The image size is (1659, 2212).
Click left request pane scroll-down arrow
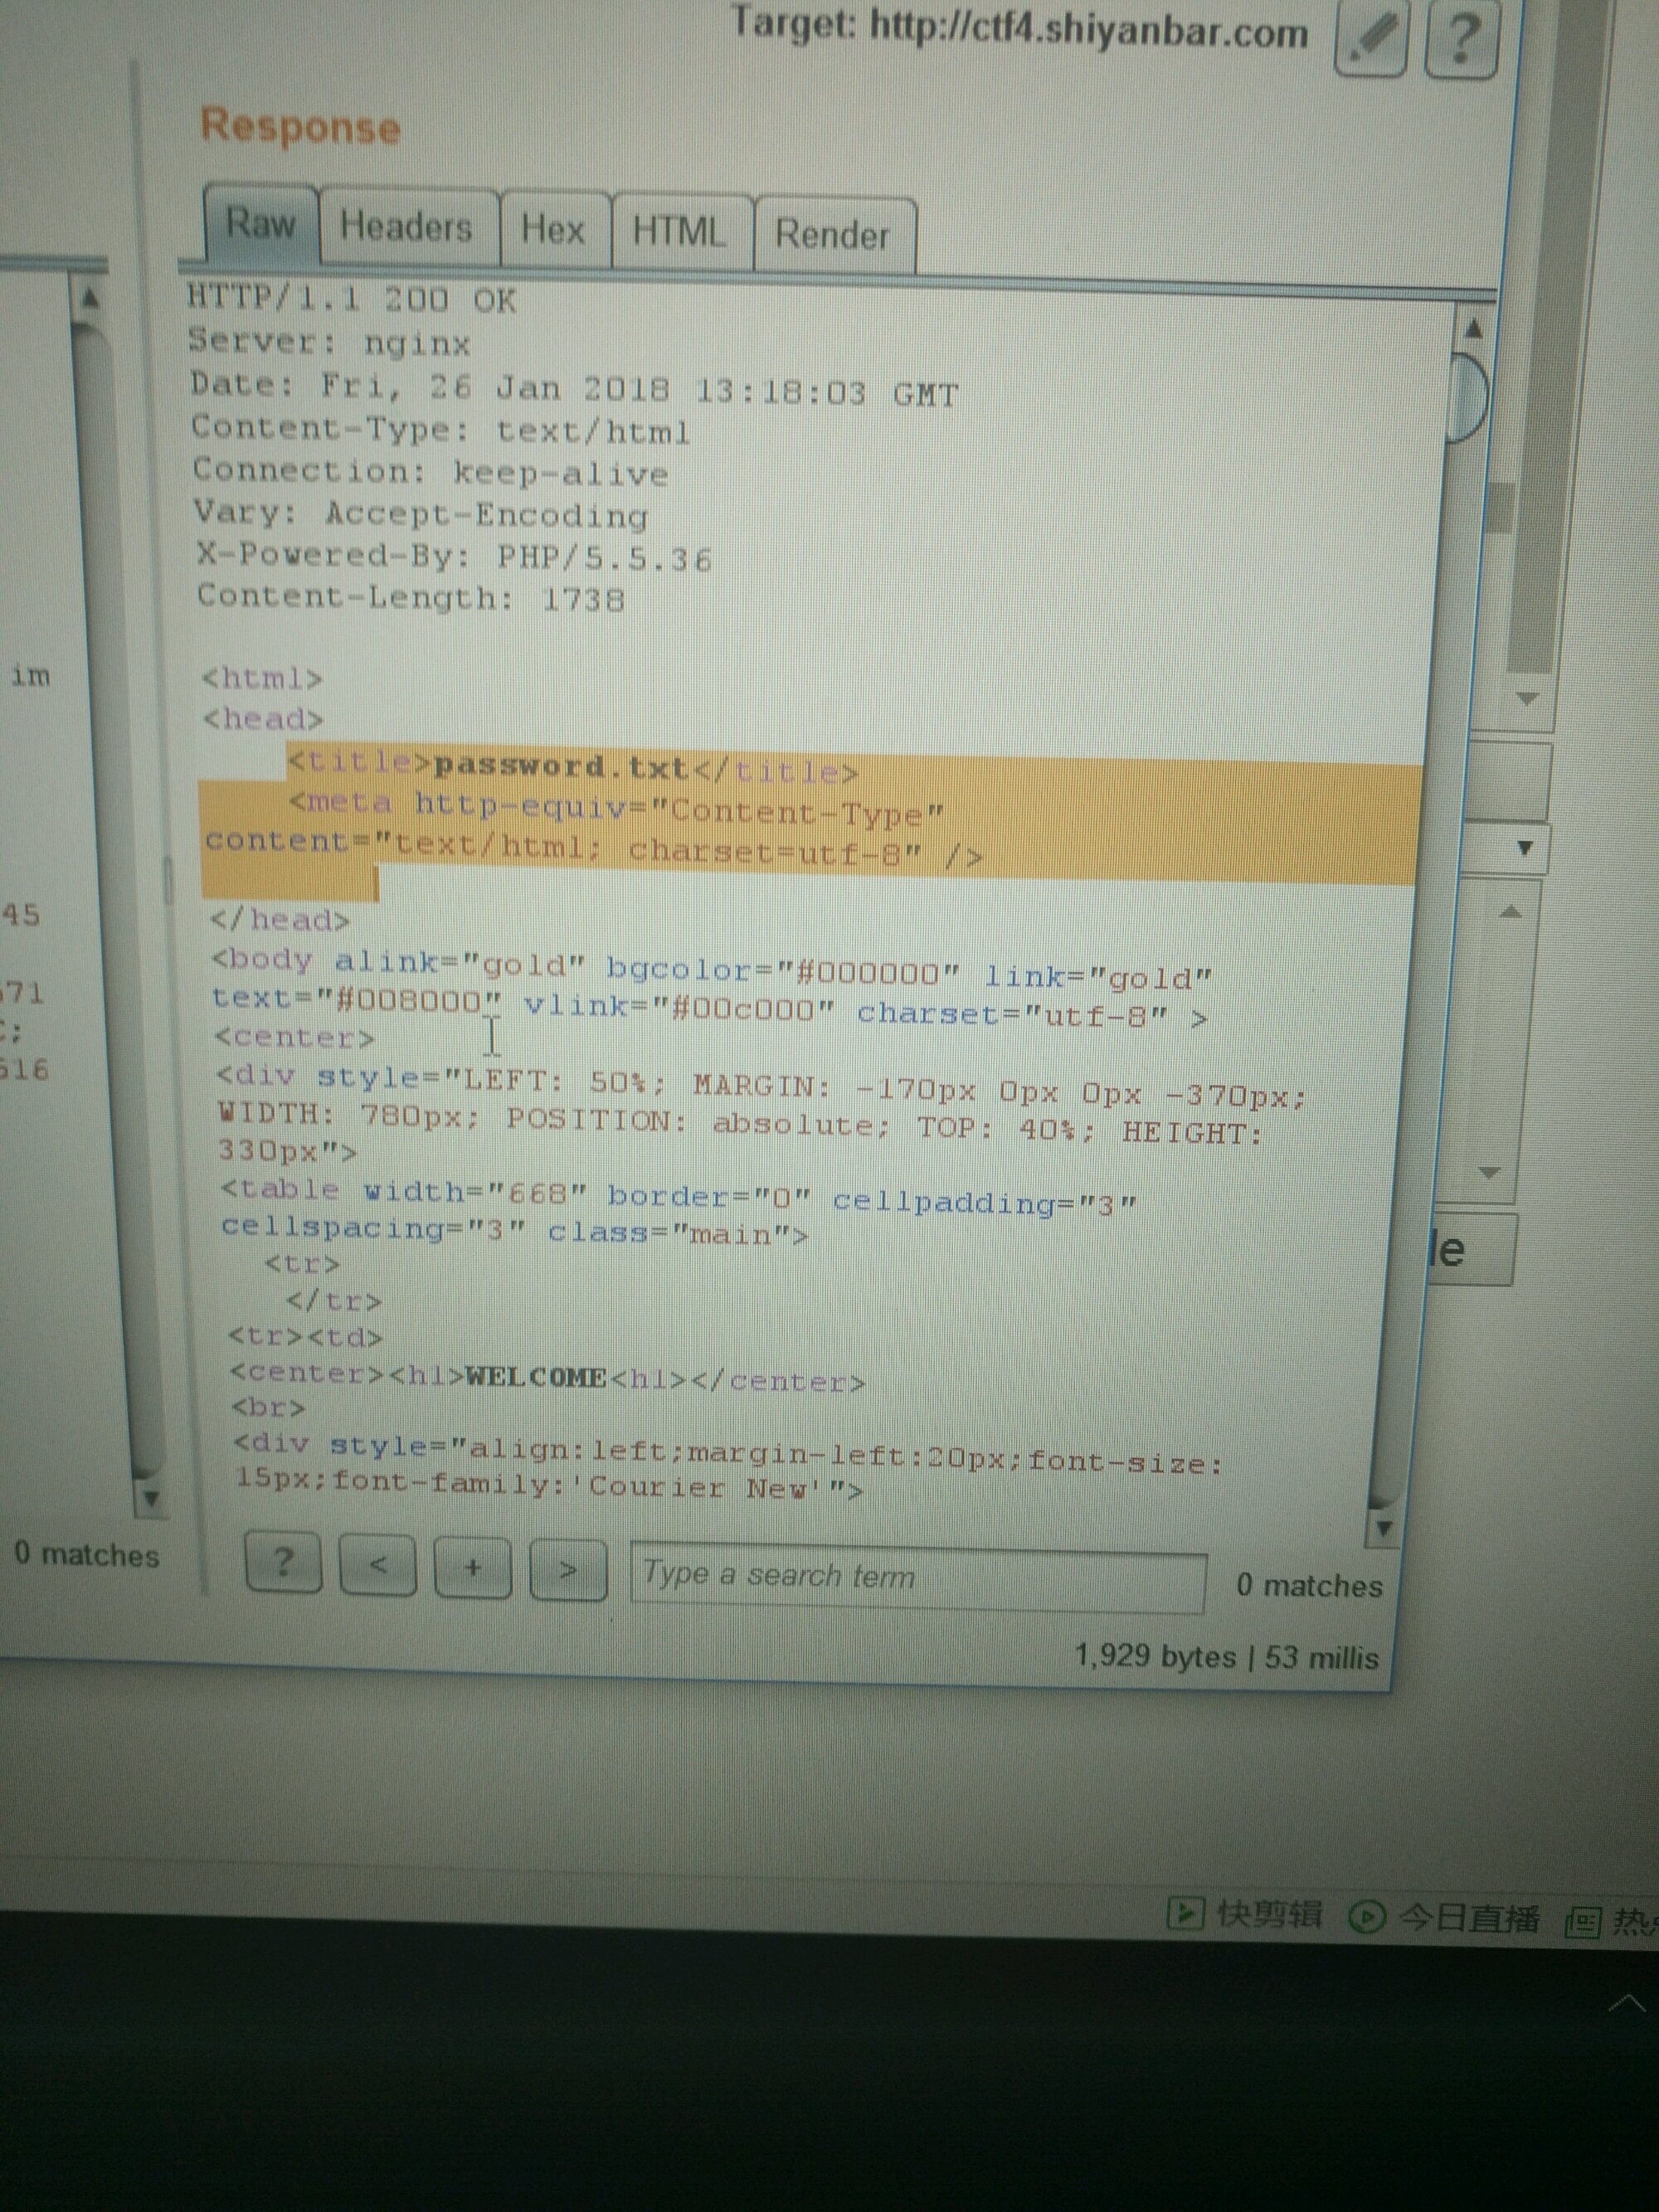click(x=150, y=1498)
